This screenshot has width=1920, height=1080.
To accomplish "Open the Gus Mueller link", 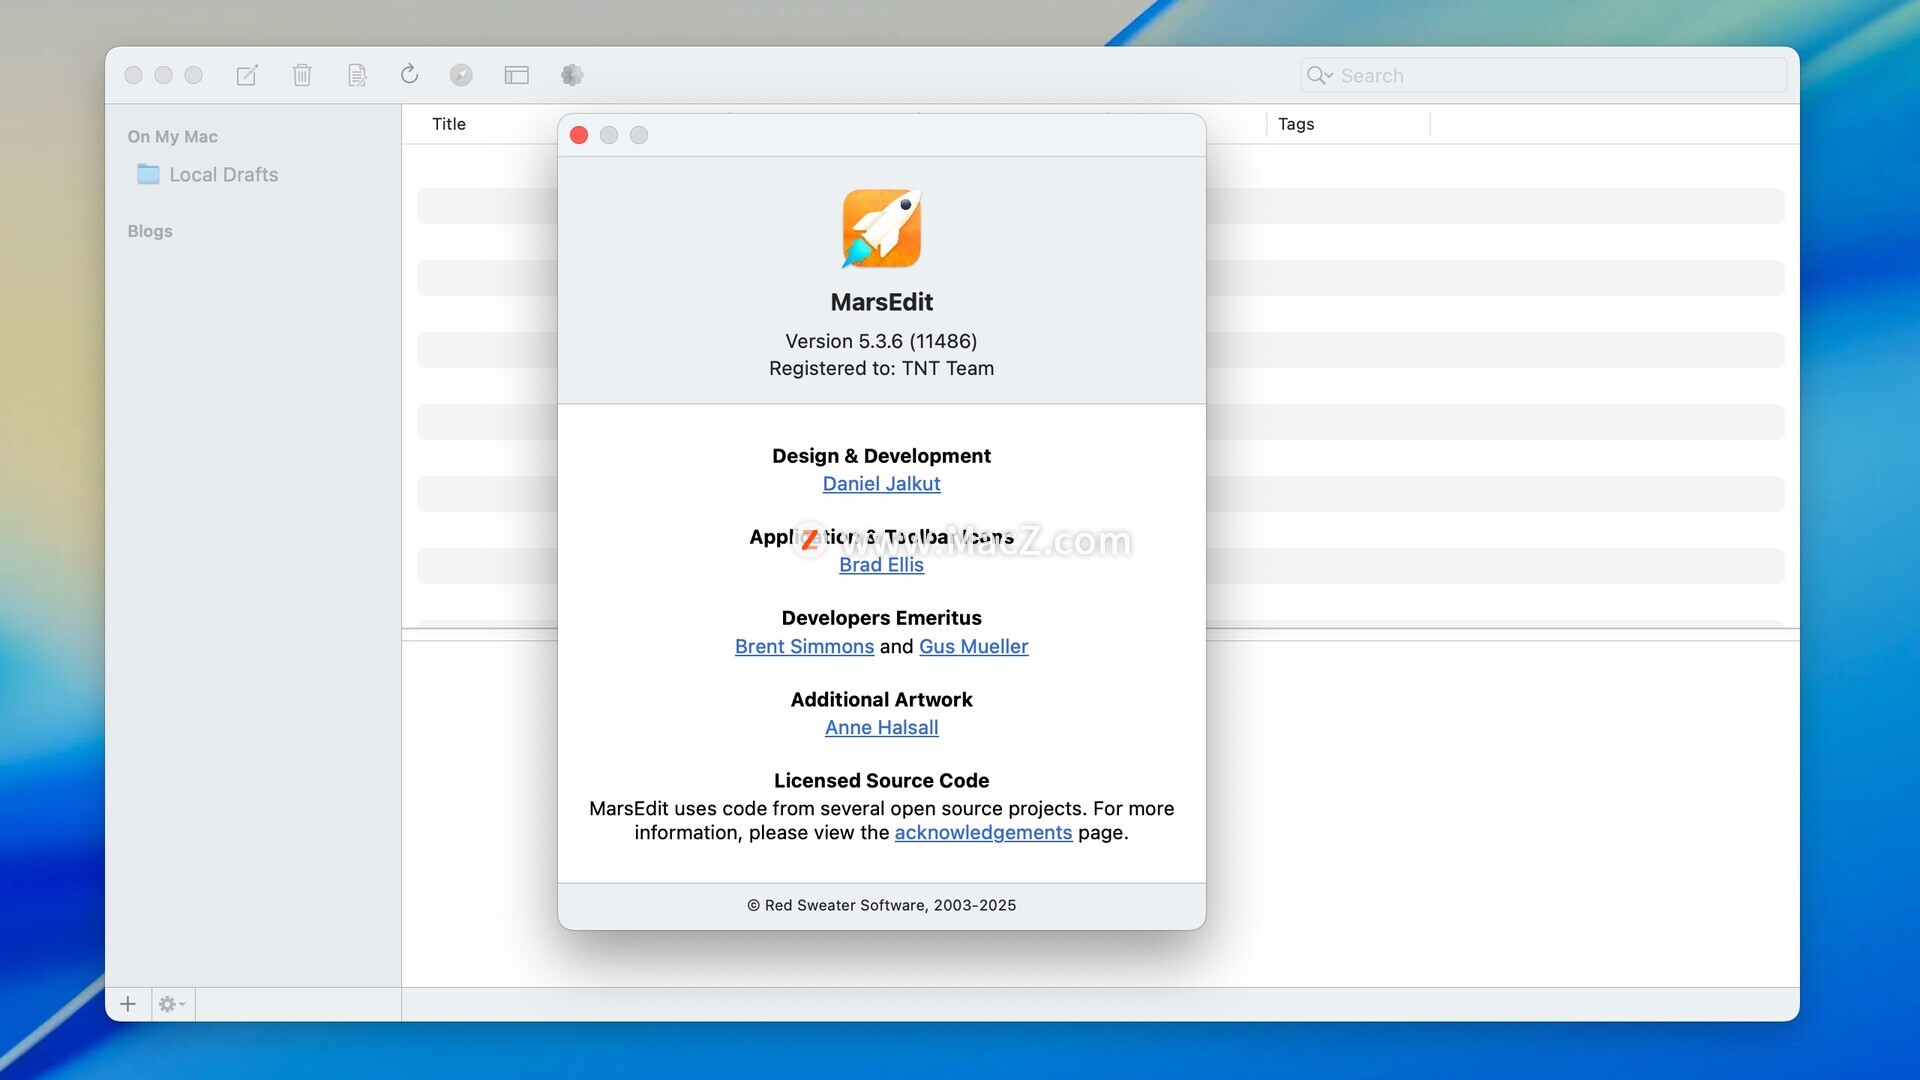I will coord(973,647).
